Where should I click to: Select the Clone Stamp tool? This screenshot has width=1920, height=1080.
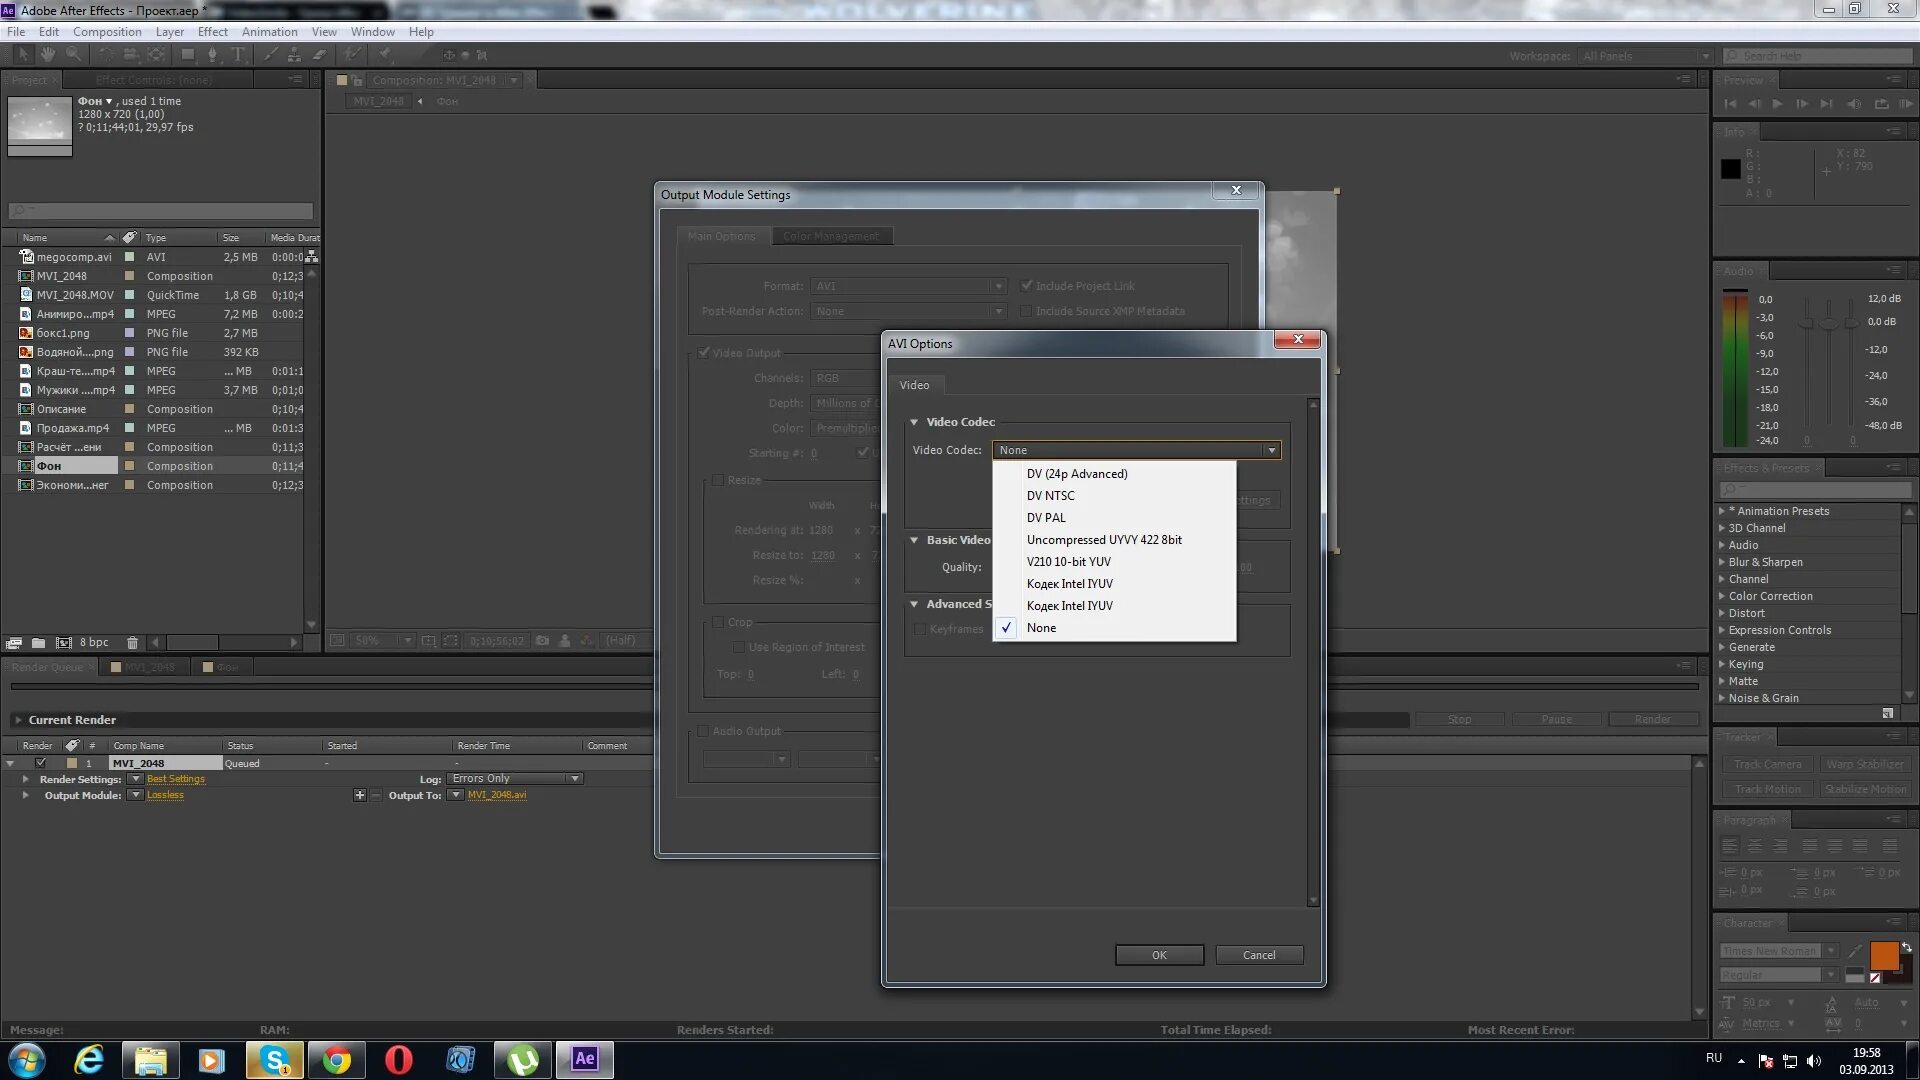click(x=295, y=54)
